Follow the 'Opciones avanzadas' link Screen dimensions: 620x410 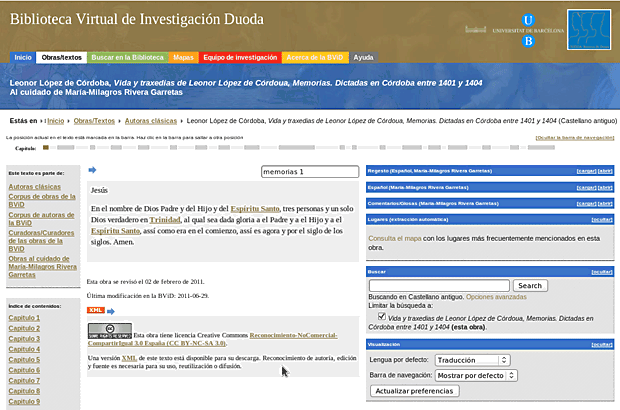coord(495,298)
